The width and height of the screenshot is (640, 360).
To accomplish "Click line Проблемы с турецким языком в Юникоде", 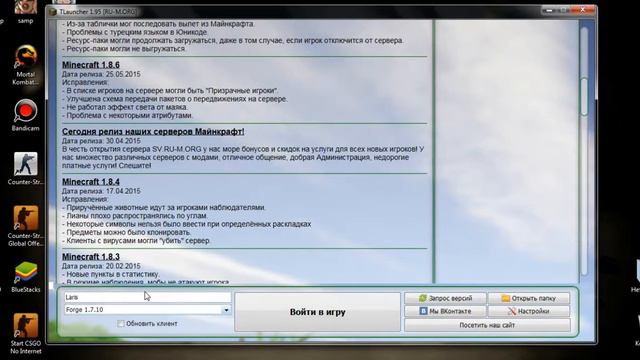I will click(135, 32).
